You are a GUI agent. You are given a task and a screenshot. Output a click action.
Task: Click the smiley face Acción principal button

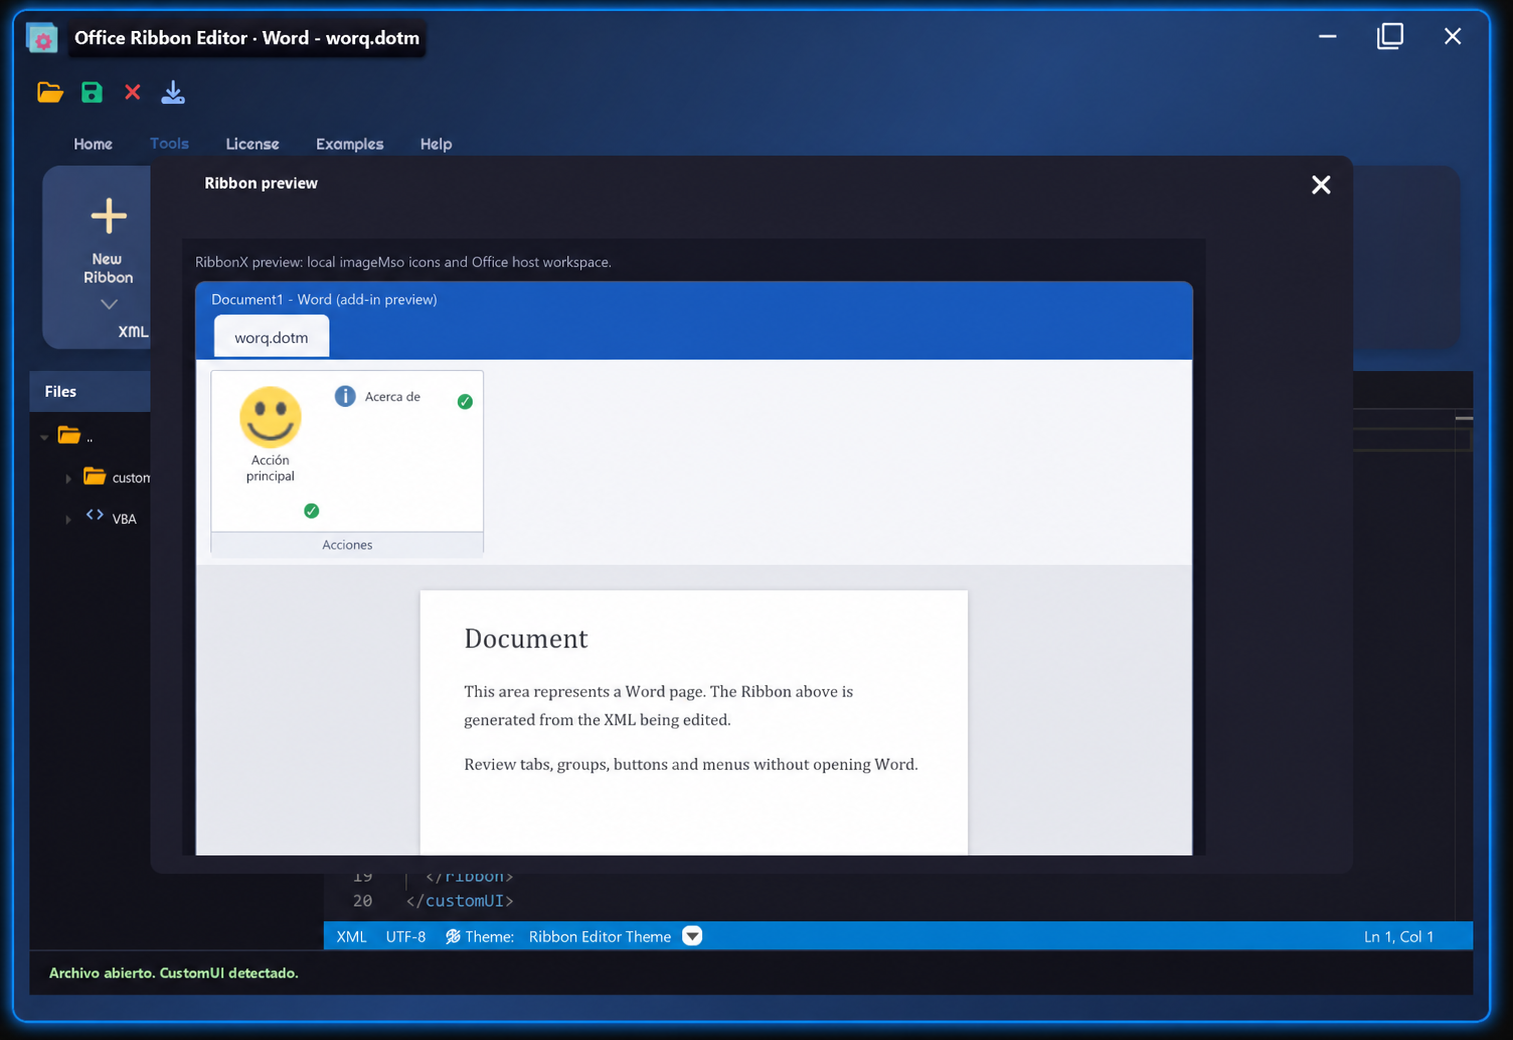click(270, 434)
